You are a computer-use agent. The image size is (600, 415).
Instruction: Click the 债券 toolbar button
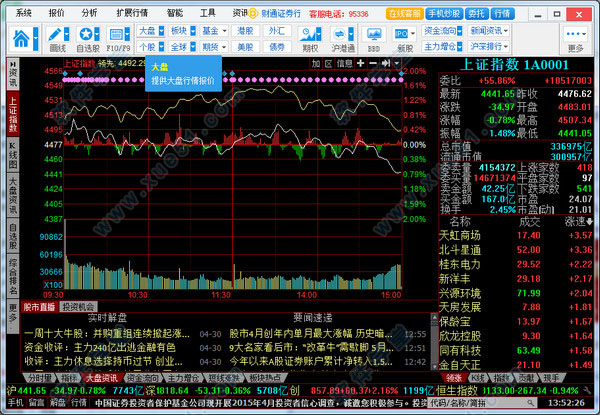coord(277,47)
